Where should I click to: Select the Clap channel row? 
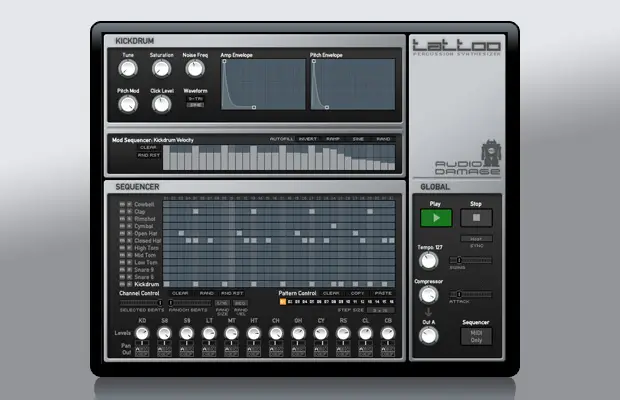coord(140,211)
